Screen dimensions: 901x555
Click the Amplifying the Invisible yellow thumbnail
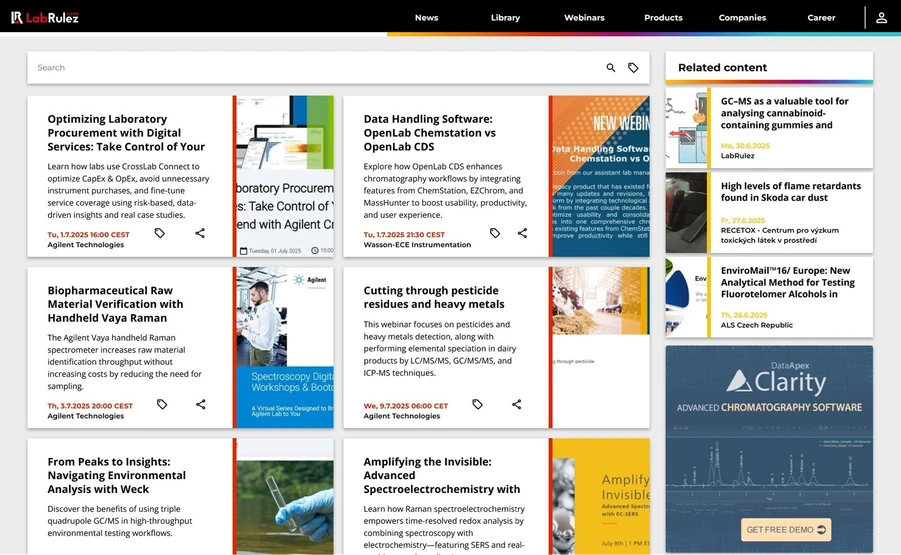(600, 496)
